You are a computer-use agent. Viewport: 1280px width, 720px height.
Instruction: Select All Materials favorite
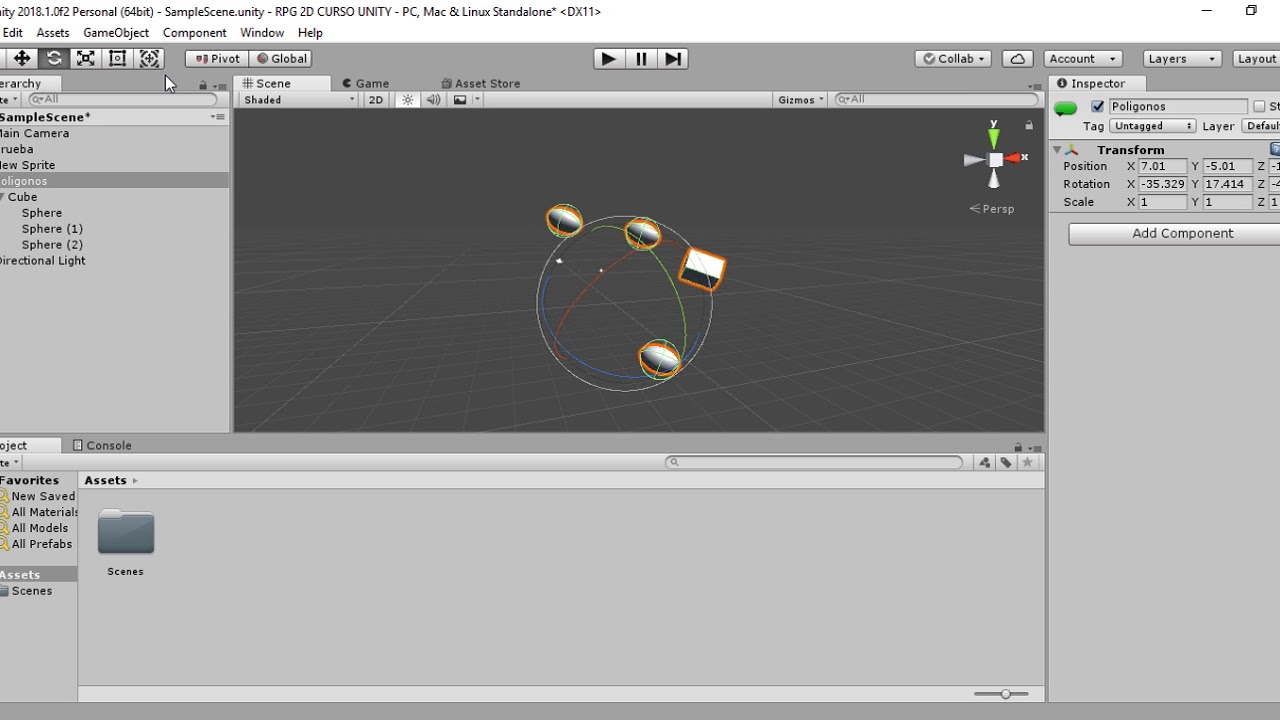click(x=39, y=512)
